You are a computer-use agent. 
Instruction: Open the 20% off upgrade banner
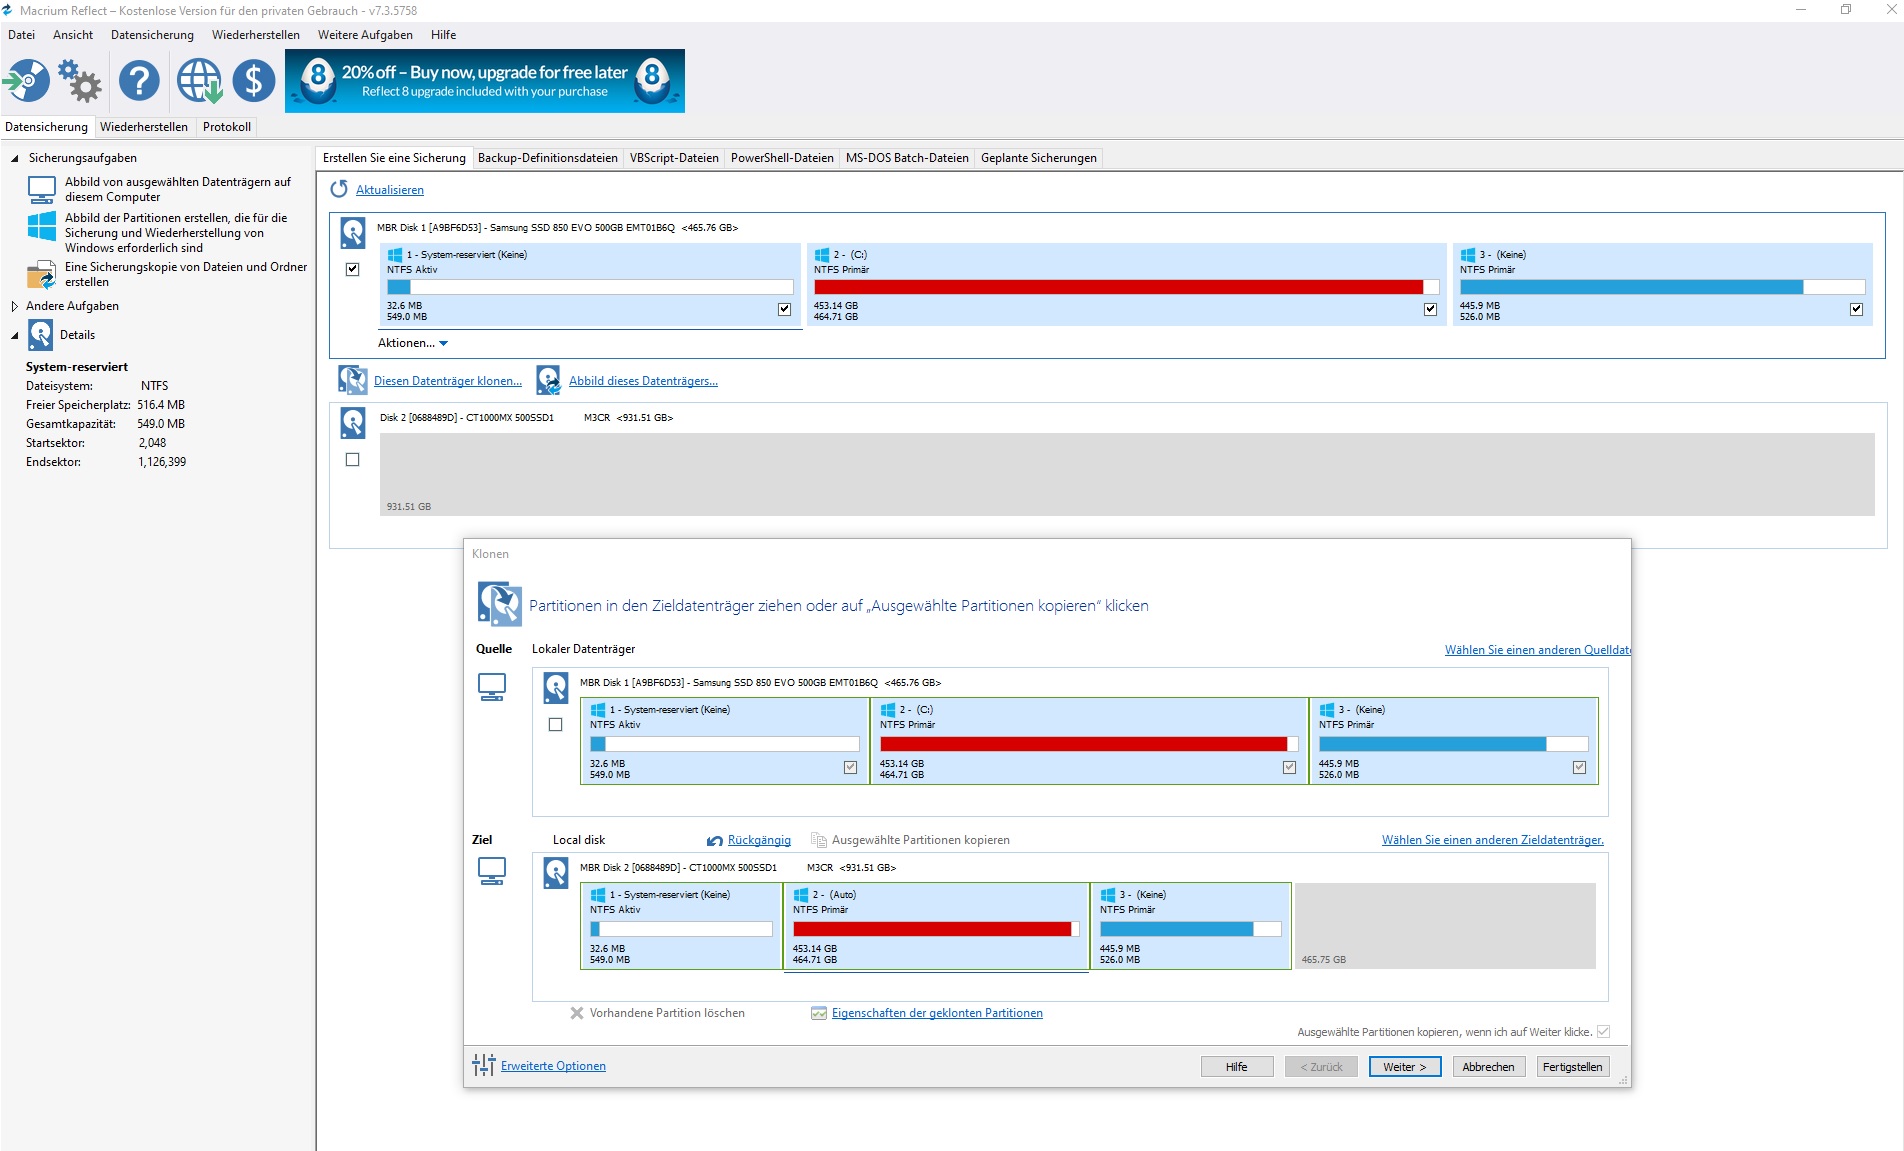point(485,81)
